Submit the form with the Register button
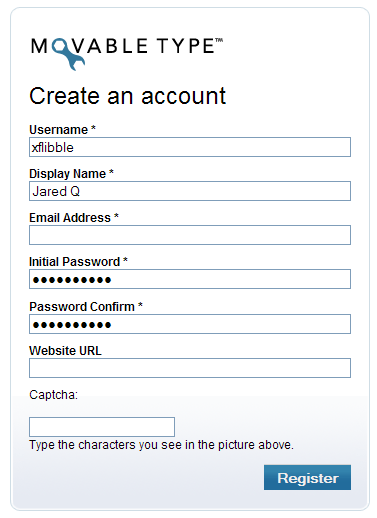 [x=307, y=478]
